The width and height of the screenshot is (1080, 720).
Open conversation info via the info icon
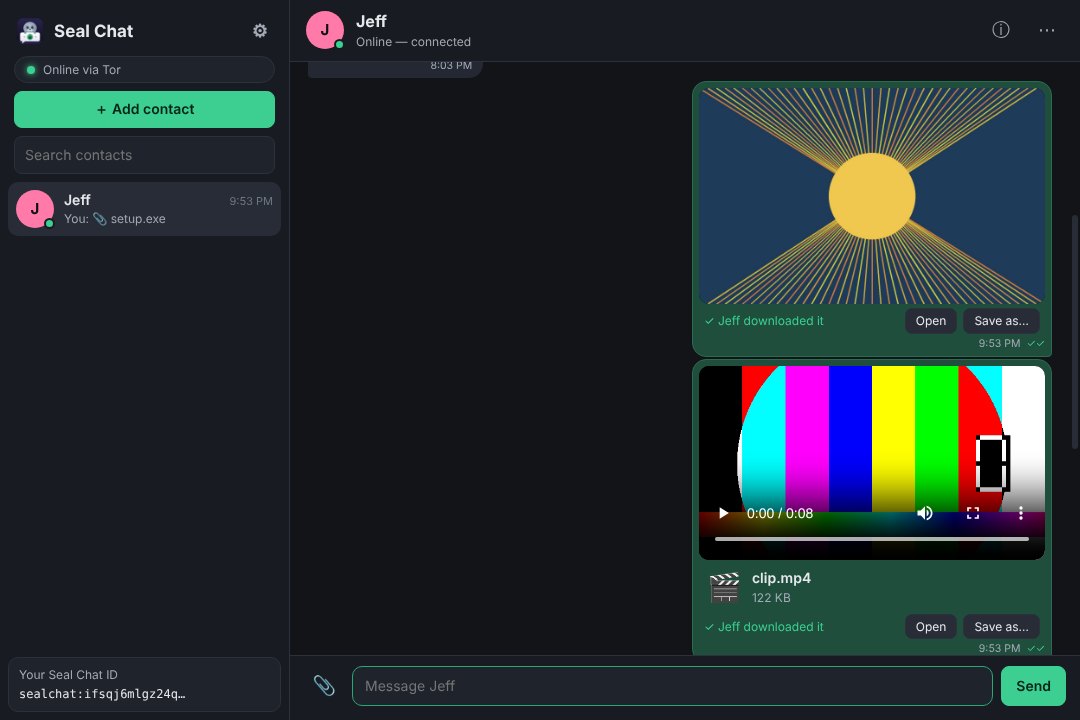click(x=1000, y=30)
